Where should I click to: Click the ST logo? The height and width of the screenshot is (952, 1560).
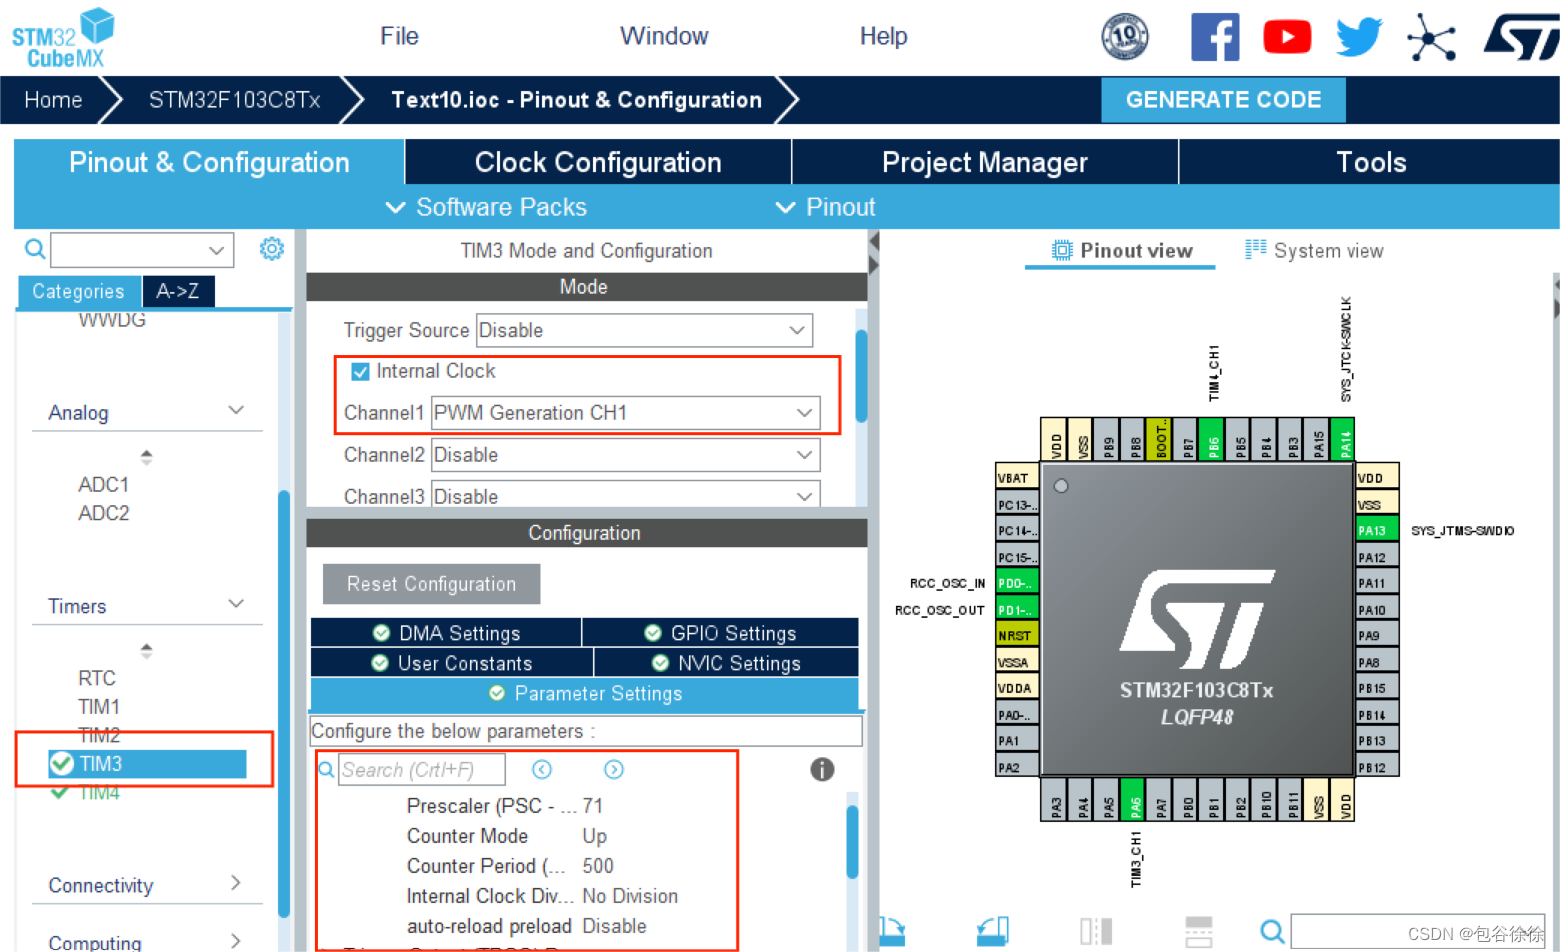[1521, 37]
